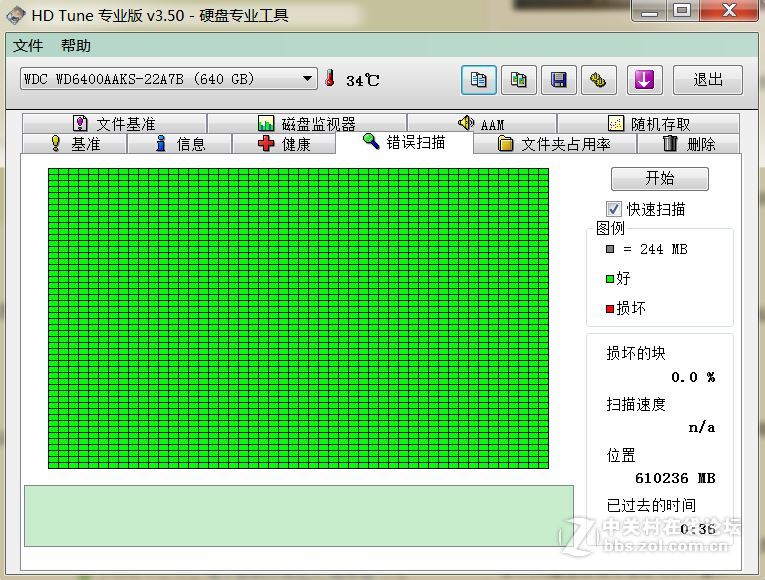This screenshot has height=580, width=765.
Task: Click the thermometer temperature icon
Action: point(330,78)
